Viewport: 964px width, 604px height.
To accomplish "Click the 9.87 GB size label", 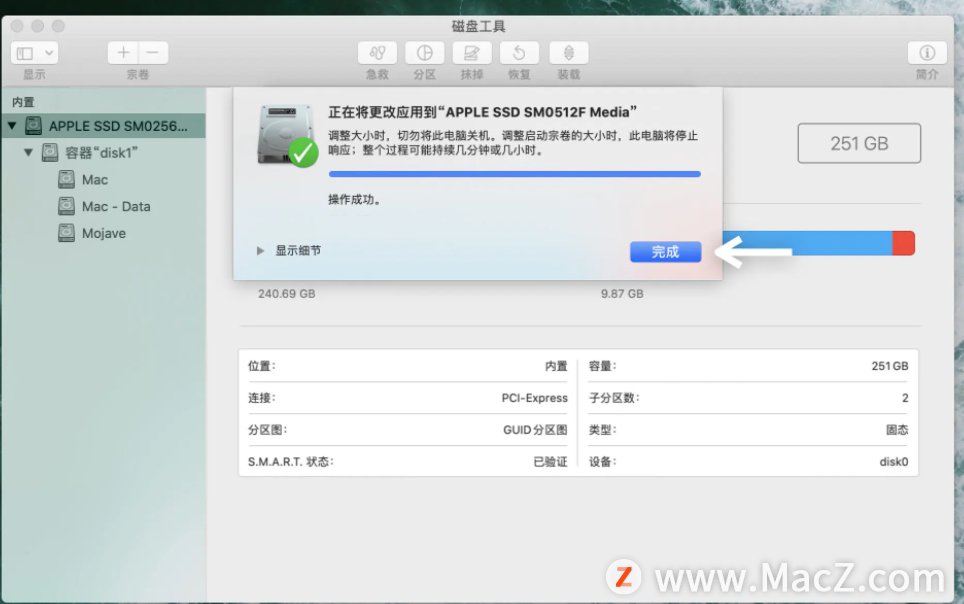I will tap(622, 294).
